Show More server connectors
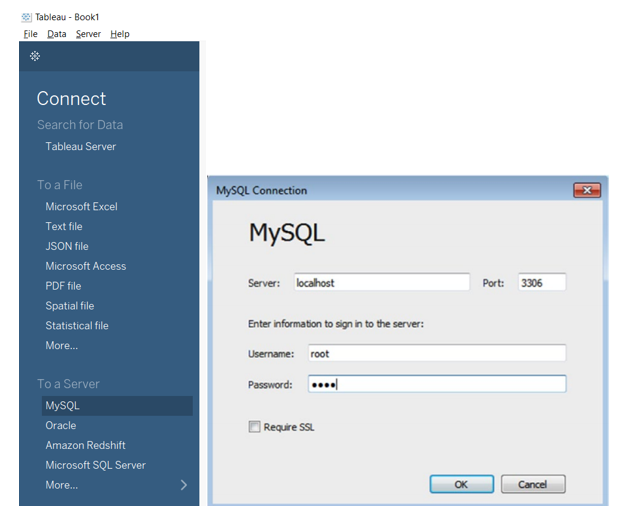 pyautogui.click(x=62, y=485)
